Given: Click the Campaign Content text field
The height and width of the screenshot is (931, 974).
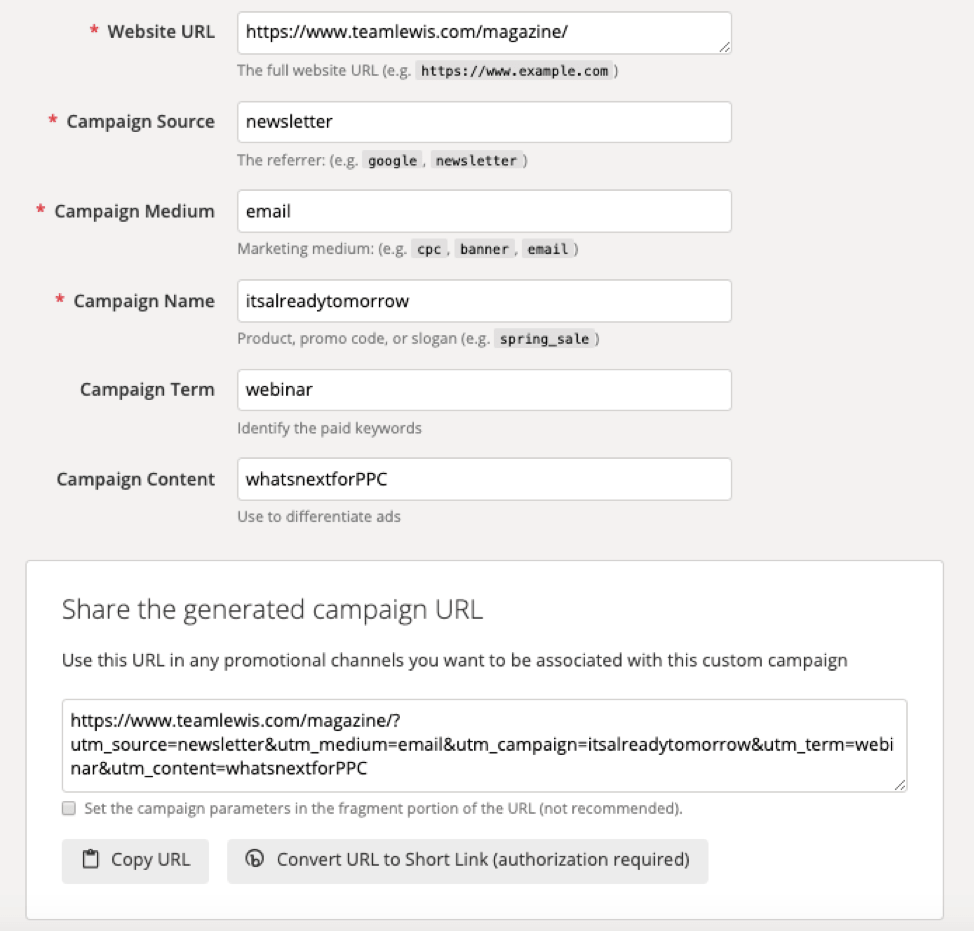Looking at the screenshot, I should click(x=484, y=479).
